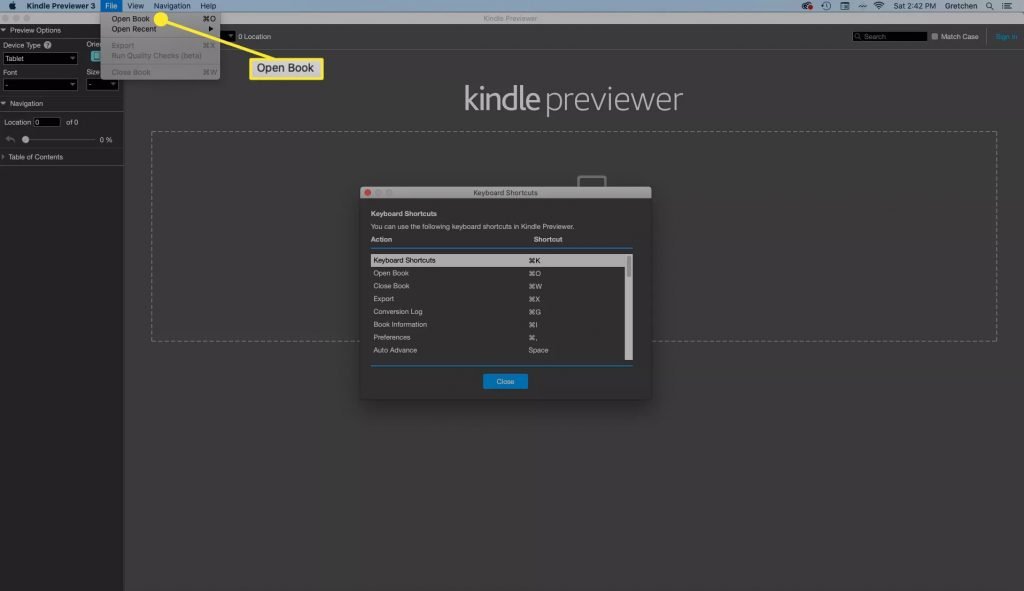The width and height of the screenshot is (1024, 591).
Task: Open the View menu
Action: tap(135, 6)
